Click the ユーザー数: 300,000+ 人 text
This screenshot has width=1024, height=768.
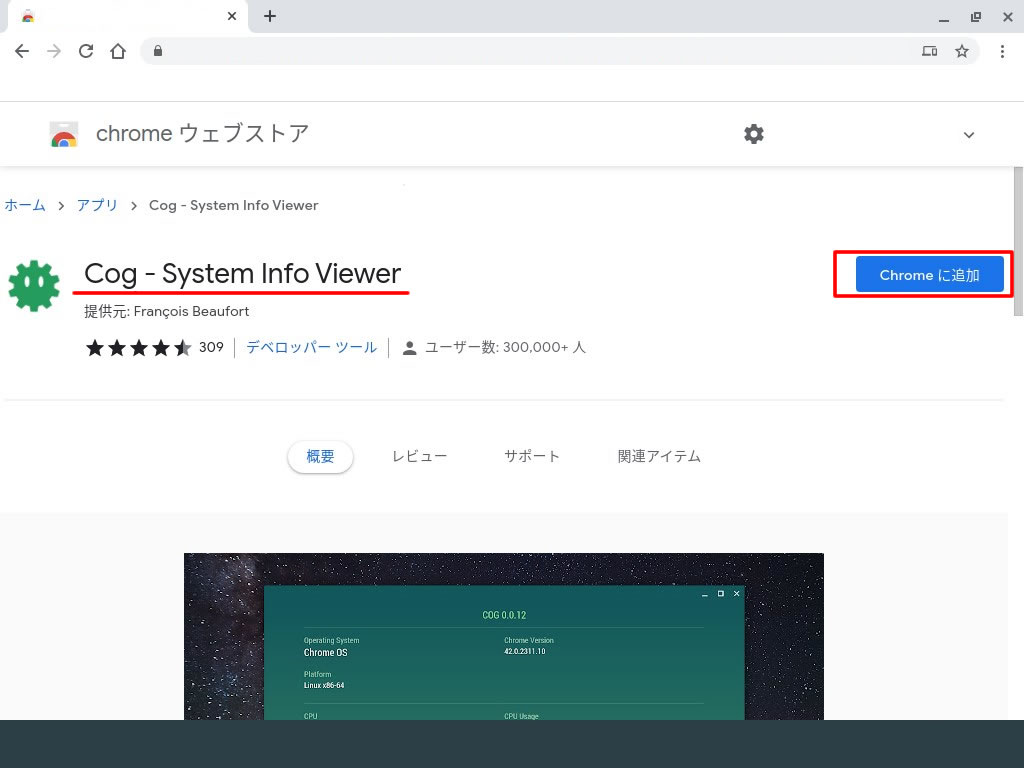(505, 347)
